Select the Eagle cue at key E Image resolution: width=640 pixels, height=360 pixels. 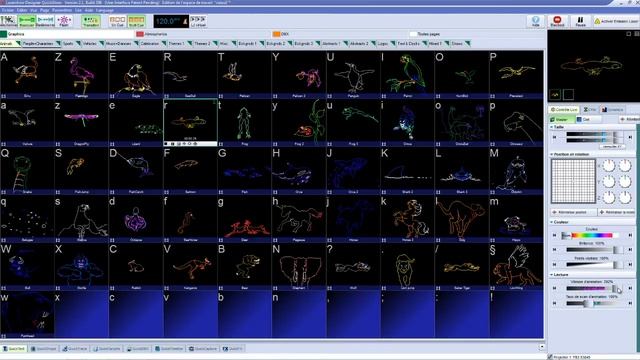click(x=136, y=75)
